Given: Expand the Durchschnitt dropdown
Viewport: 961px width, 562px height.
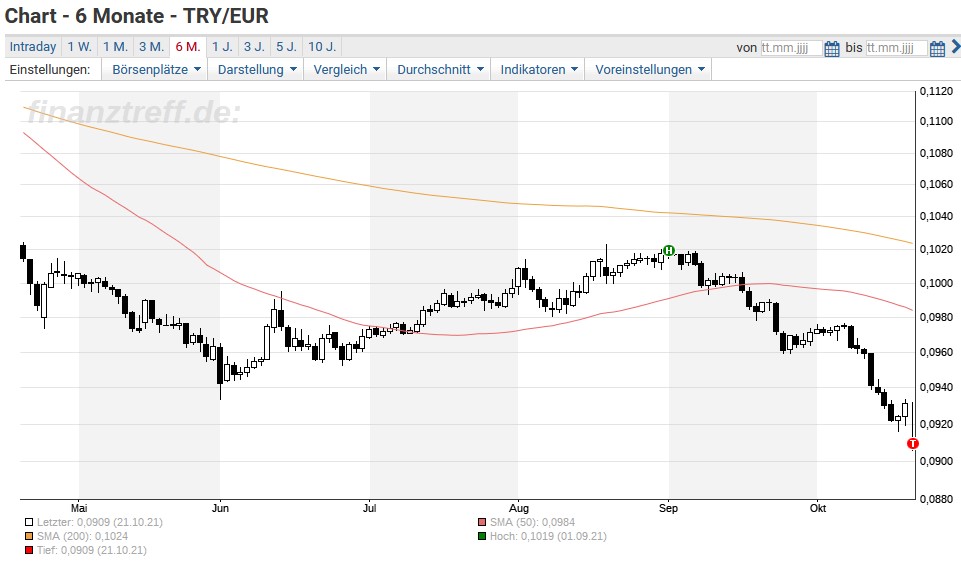Looking at the screenshot, I should [439, 70].
